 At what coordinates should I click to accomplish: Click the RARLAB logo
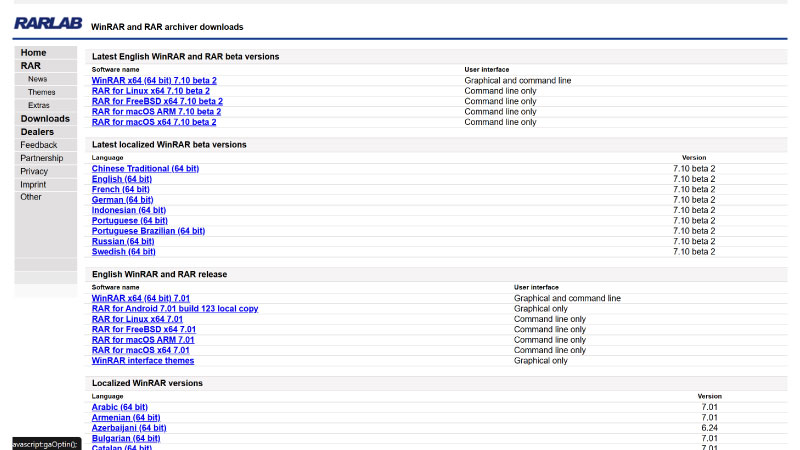48,23
